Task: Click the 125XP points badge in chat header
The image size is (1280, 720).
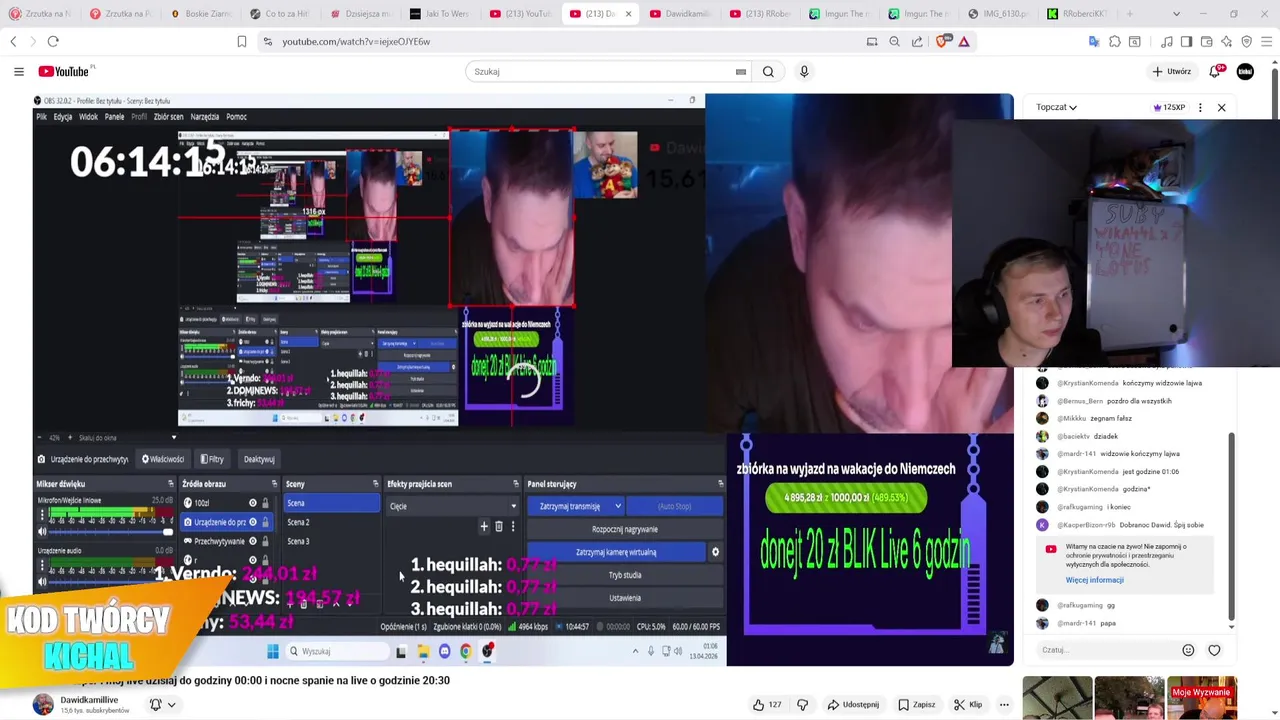Action: coord(1169,107)
